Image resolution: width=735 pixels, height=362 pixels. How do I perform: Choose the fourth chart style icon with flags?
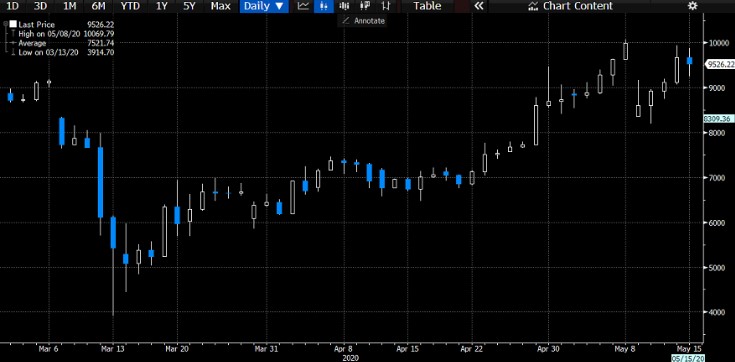click(x=365, y=6)
